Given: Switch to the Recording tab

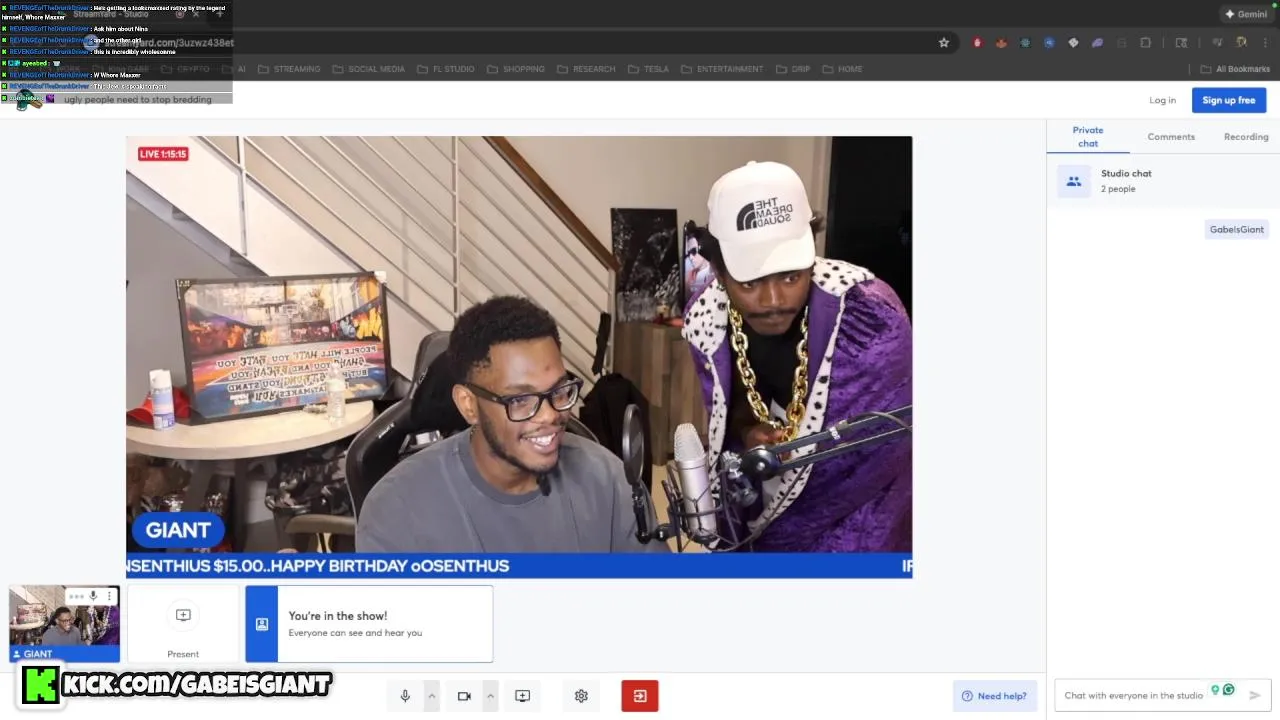Looking at the screenshot, I should (1246, 137).
